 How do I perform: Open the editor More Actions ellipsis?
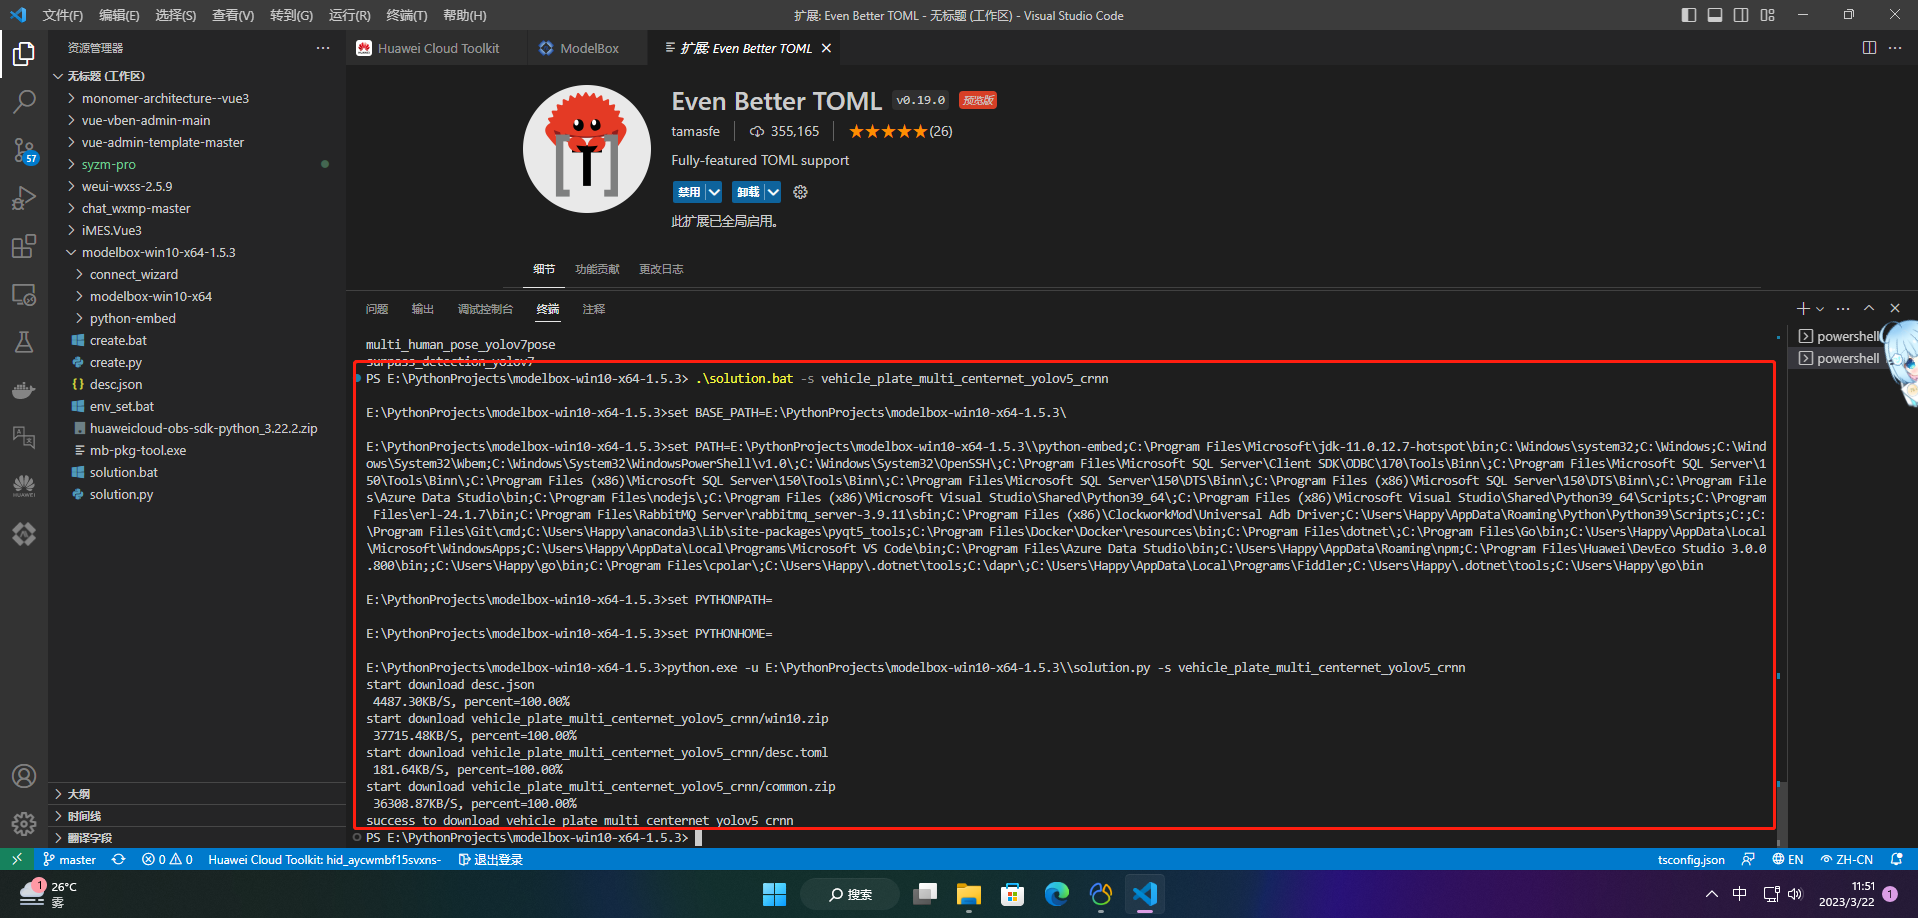tap(1895, 48)
